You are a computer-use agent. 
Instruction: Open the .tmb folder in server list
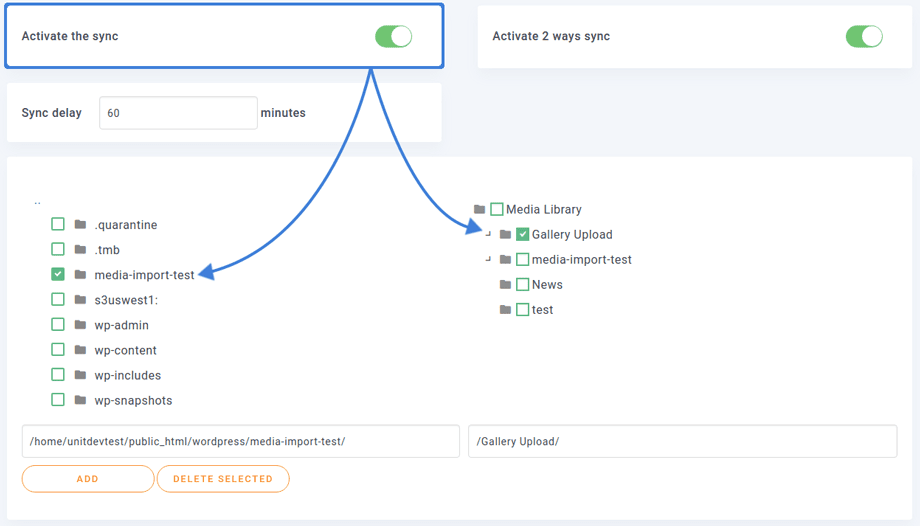coord(107,250)
